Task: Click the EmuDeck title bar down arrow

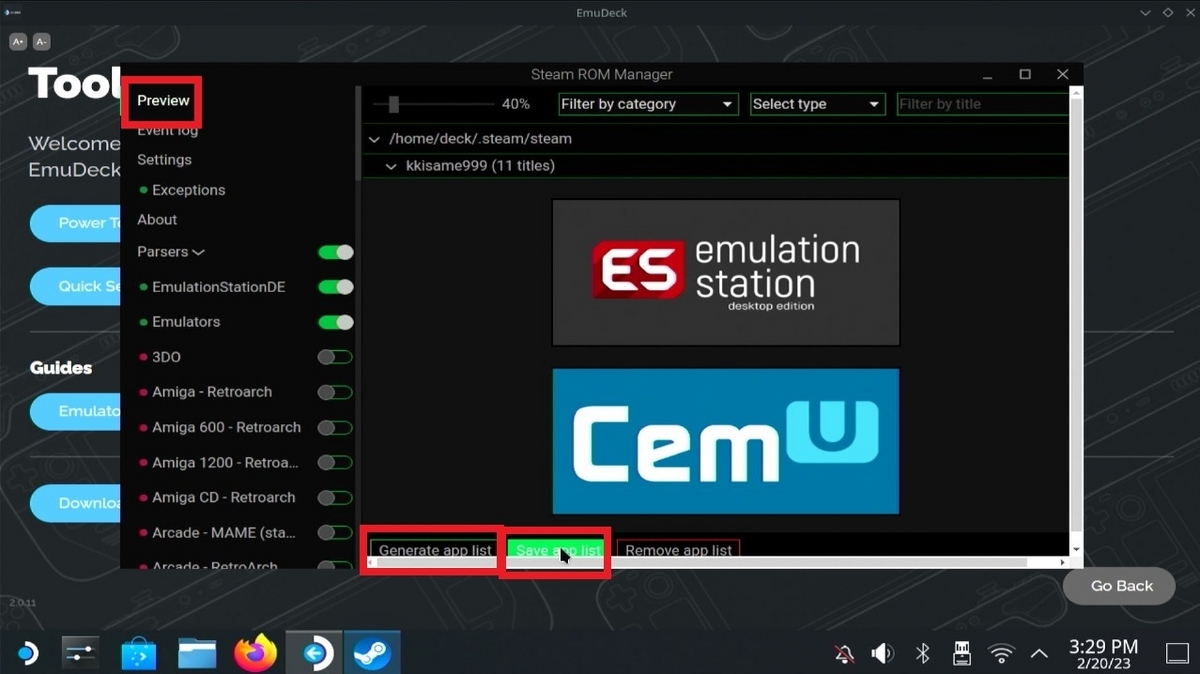Action: 1144,12
